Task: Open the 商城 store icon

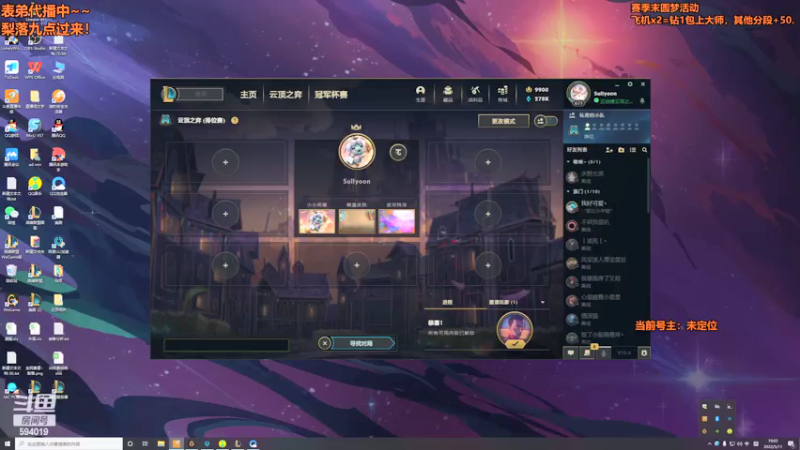Action: point(503,93)
